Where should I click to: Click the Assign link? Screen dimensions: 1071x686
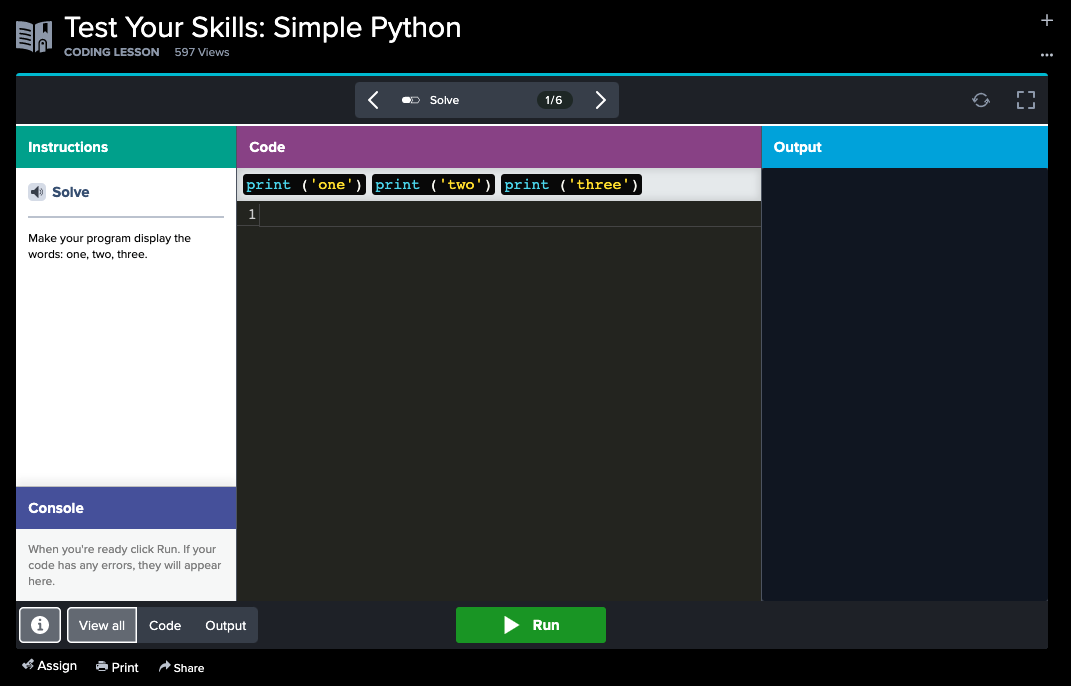pos(49,666)
